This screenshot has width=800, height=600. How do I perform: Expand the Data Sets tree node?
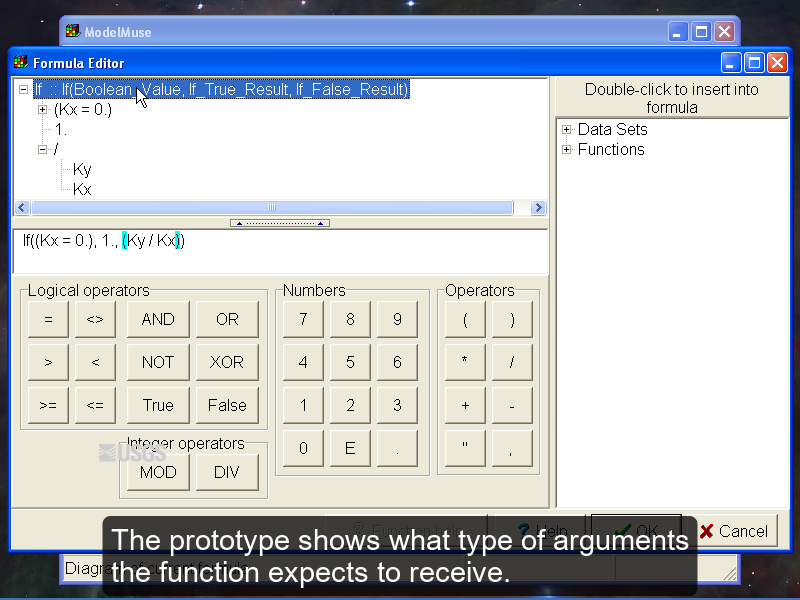pyautogui.click(x=567, y=130)
